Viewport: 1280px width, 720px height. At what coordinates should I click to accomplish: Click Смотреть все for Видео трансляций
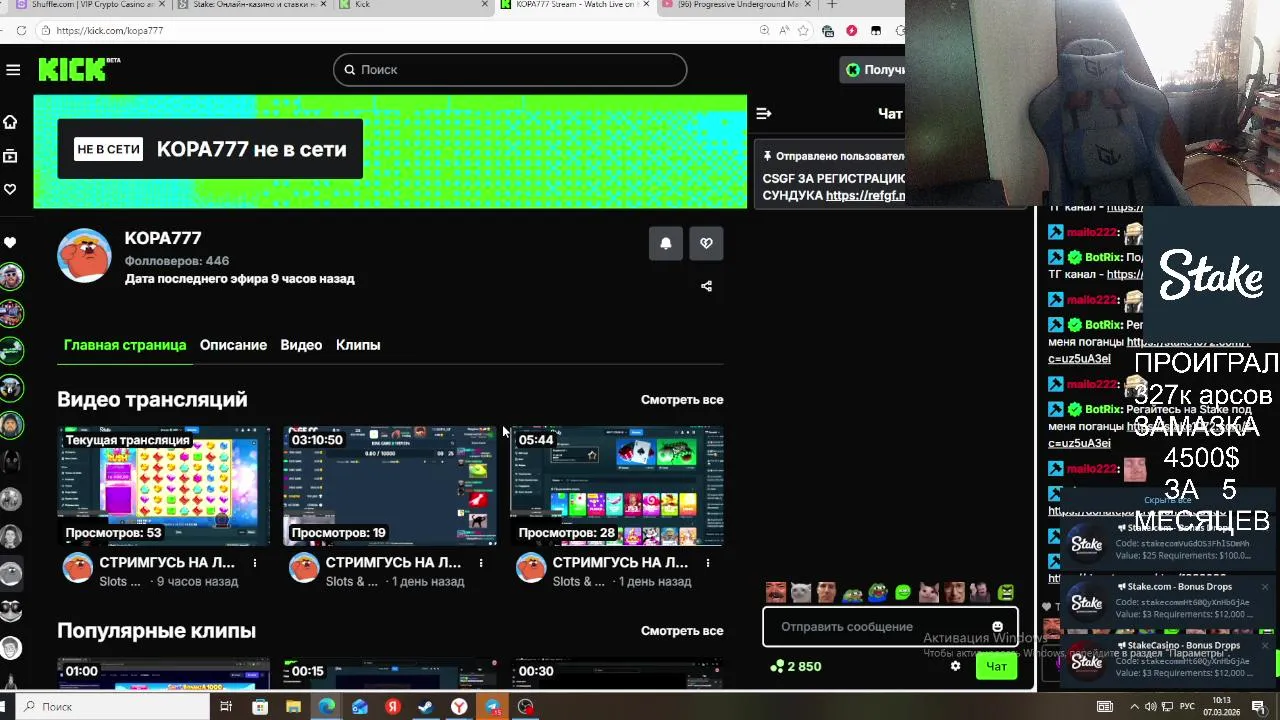[682, 400]
